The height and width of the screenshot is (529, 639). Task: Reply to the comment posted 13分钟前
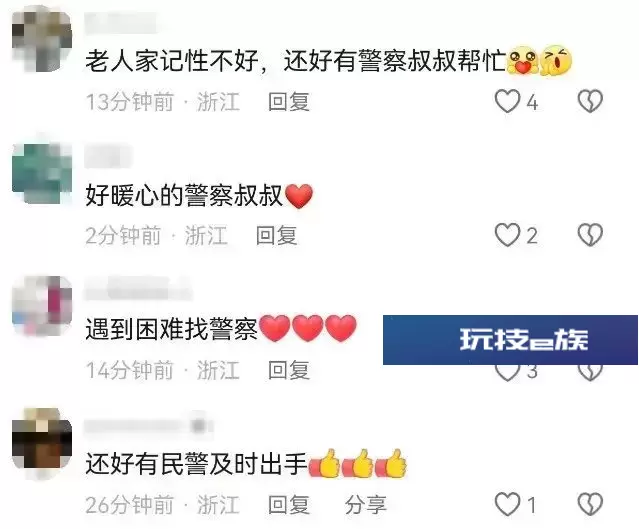289,101
